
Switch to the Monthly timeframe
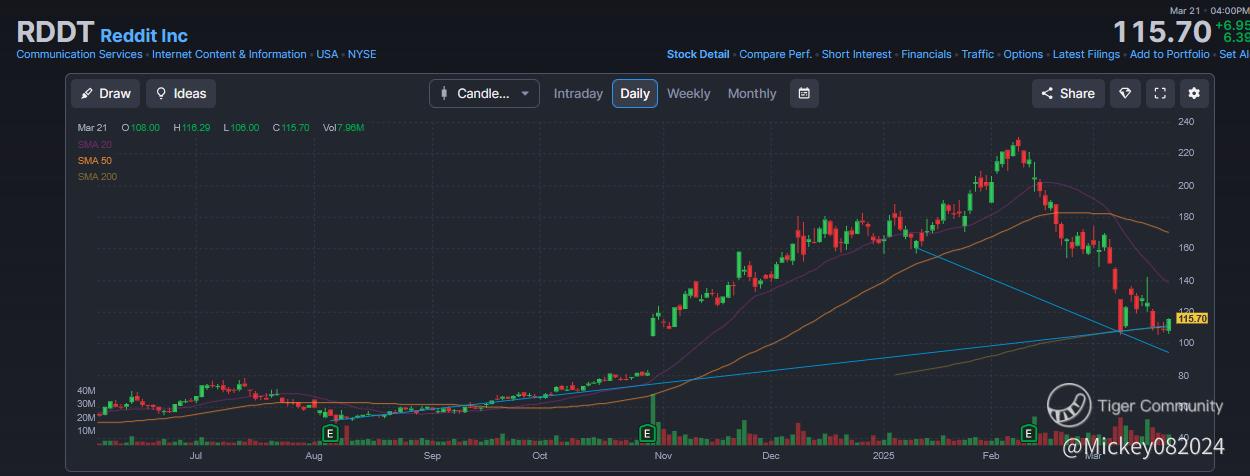[752, 93]
